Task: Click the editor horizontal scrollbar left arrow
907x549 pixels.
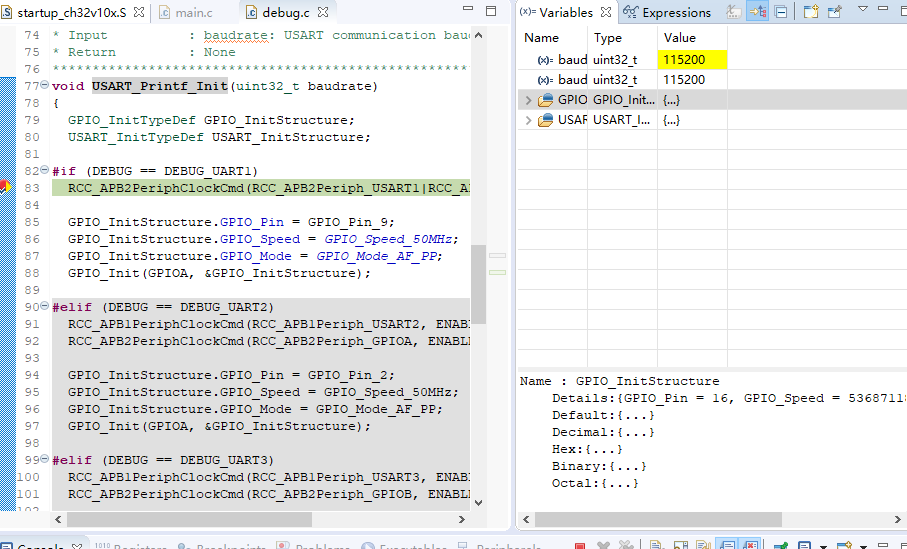Action: pyautogui.click(x=58, y=519)
